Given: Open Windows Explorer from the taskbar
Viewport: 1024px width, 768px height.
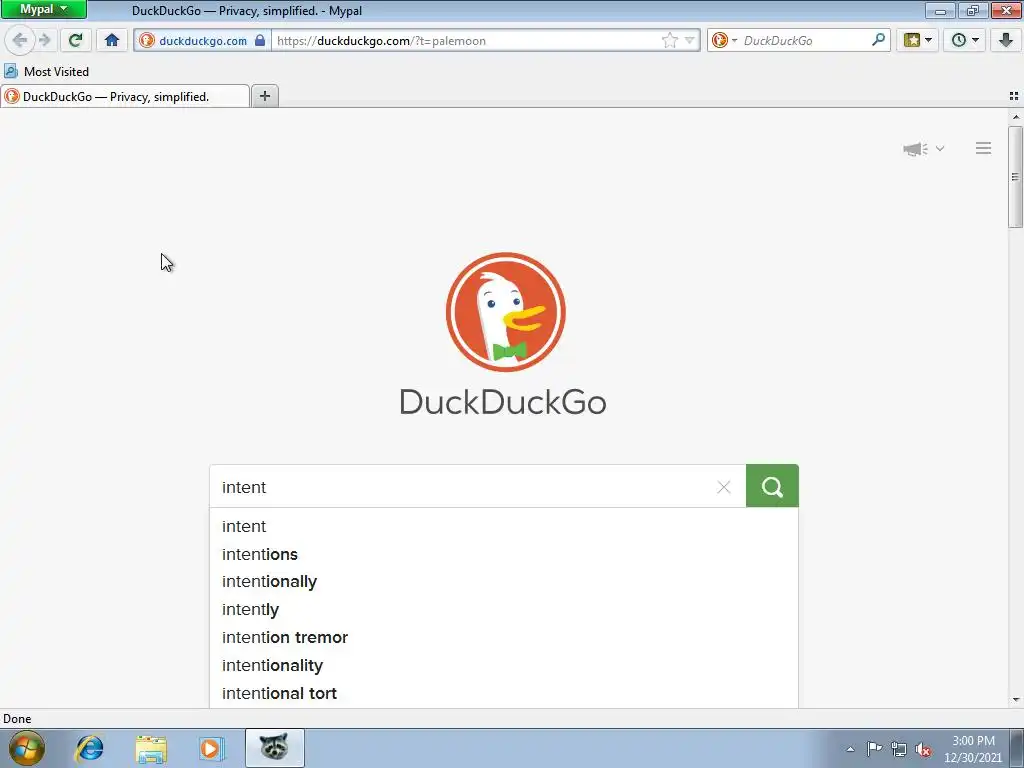Looking at the screenshot, I should pyautogui.click(x=151, y=748).
